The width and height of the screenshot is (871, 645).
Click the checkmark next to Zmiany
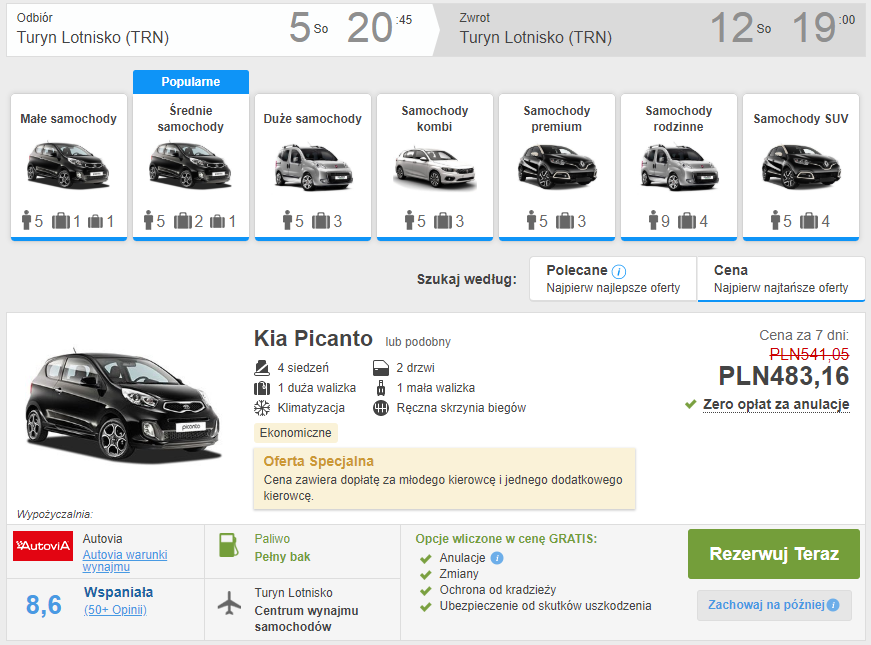point(426,574)
